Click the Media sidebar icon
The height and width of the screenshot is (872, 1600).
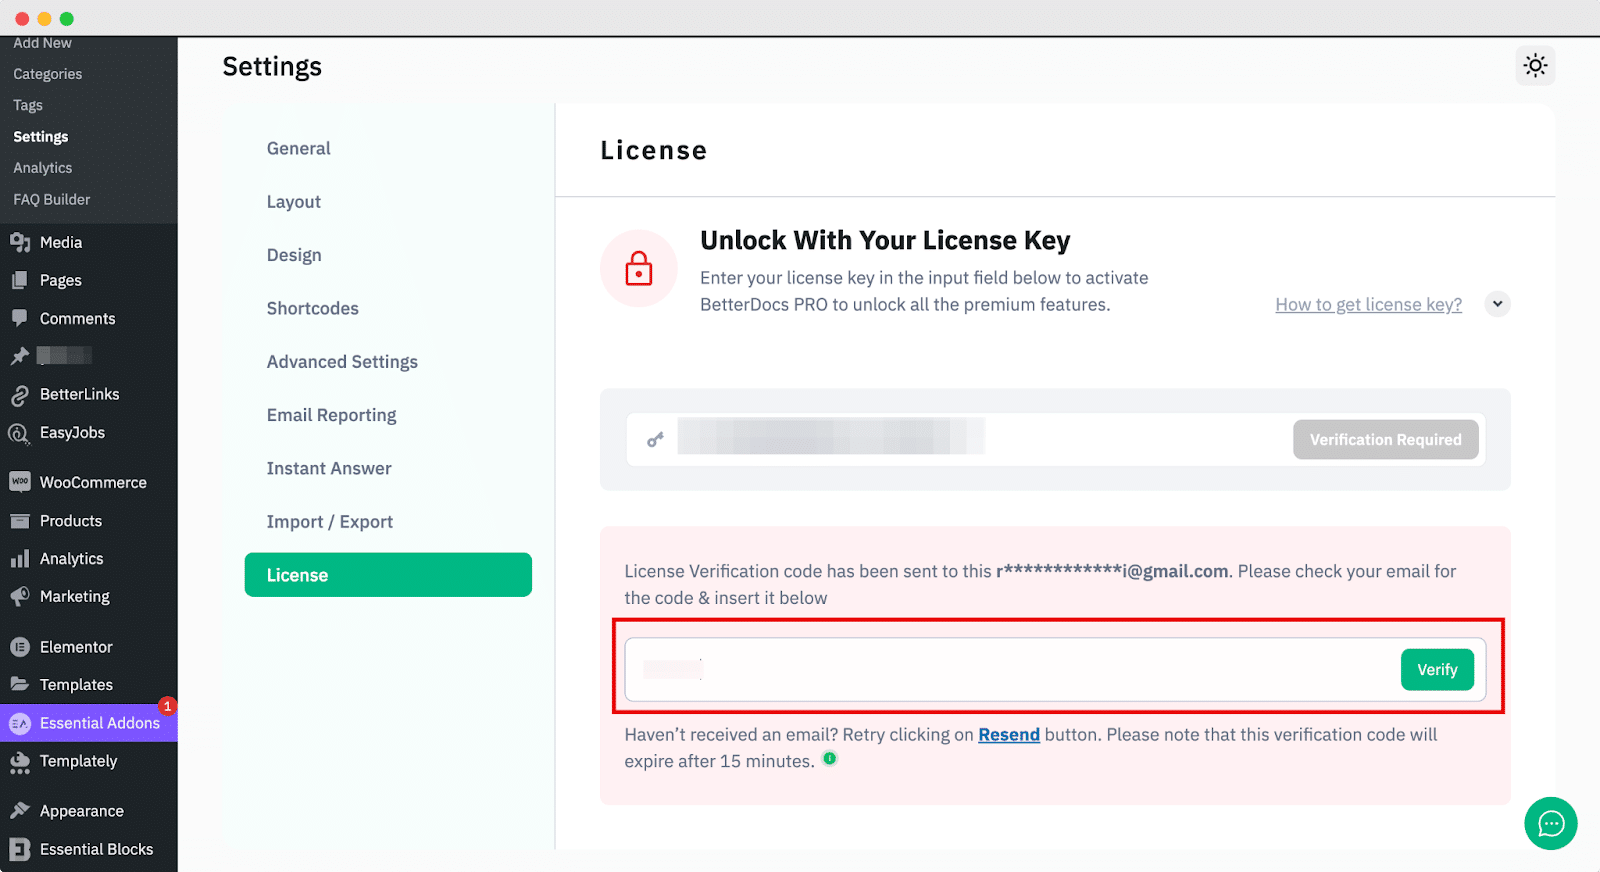click(20, 242)
